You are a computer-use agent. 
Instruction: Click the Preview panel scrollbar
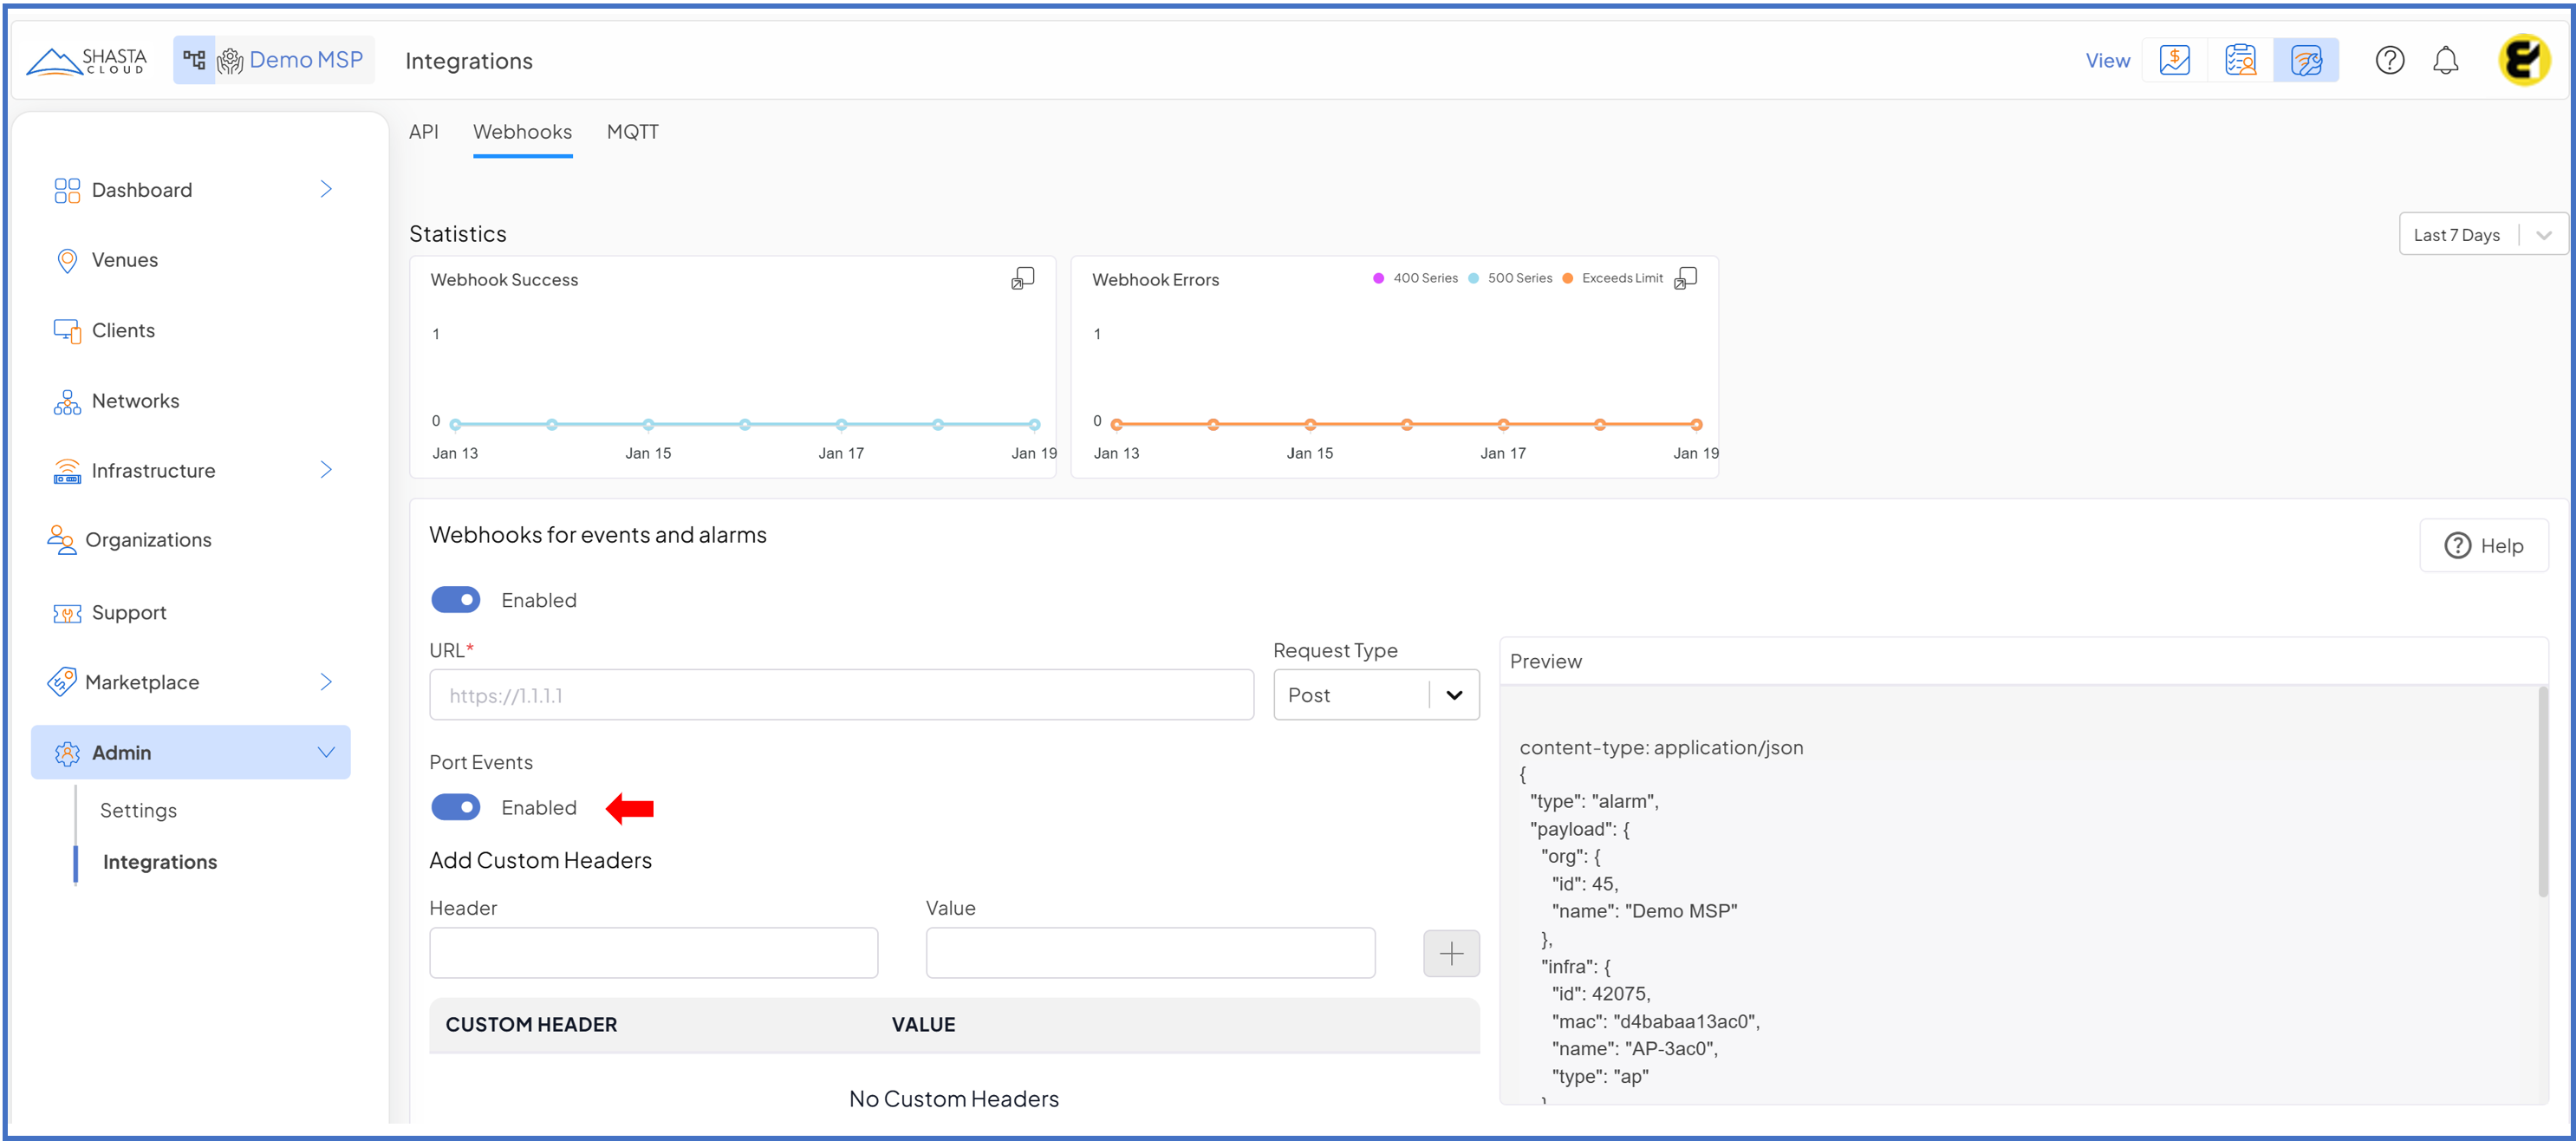point(2542,790)
